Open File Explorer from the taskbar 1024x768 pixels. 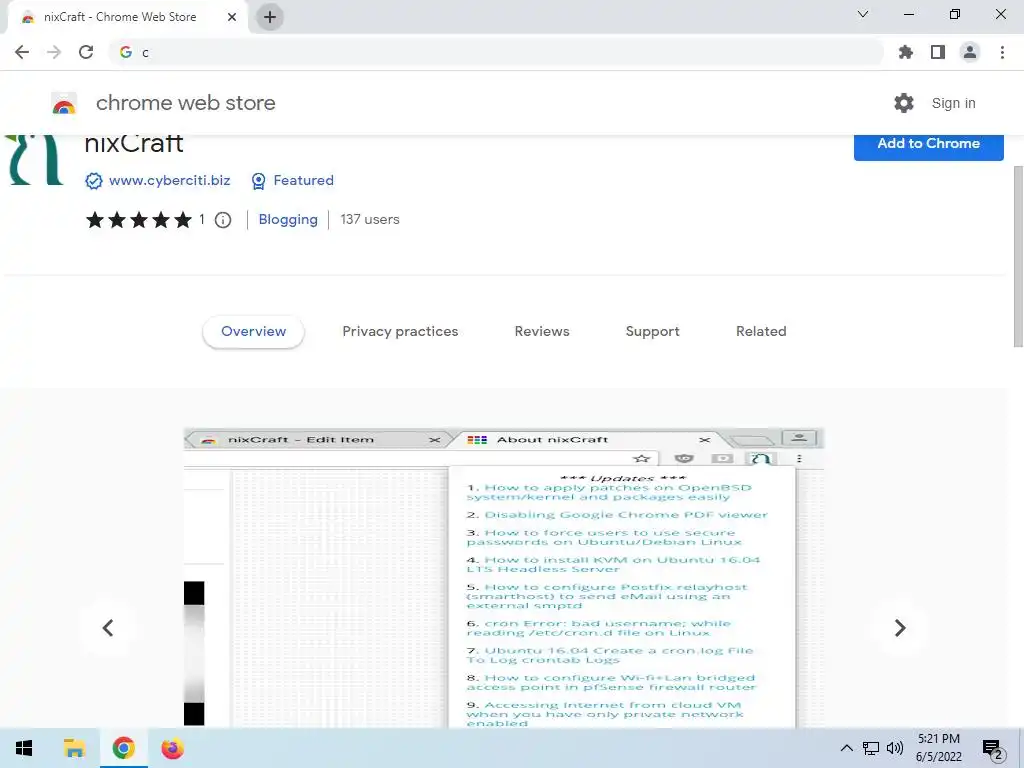pyautogui.click(x=74, y=748)
